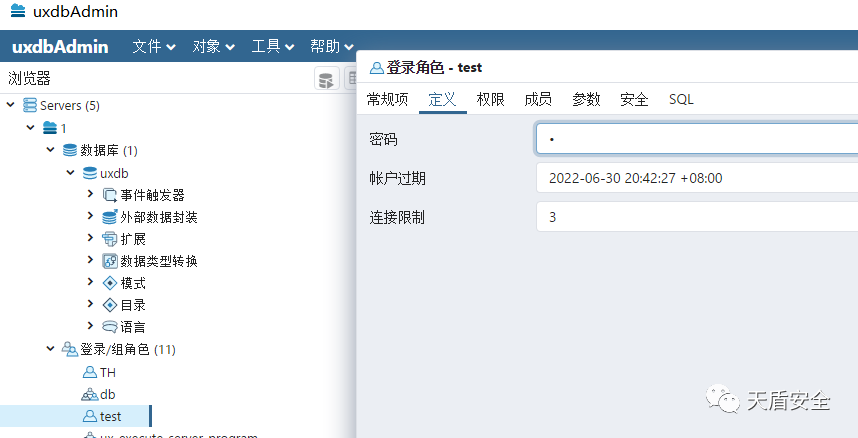
Task: Click the extensions (扩展) icon
Action: click(110, 239)
